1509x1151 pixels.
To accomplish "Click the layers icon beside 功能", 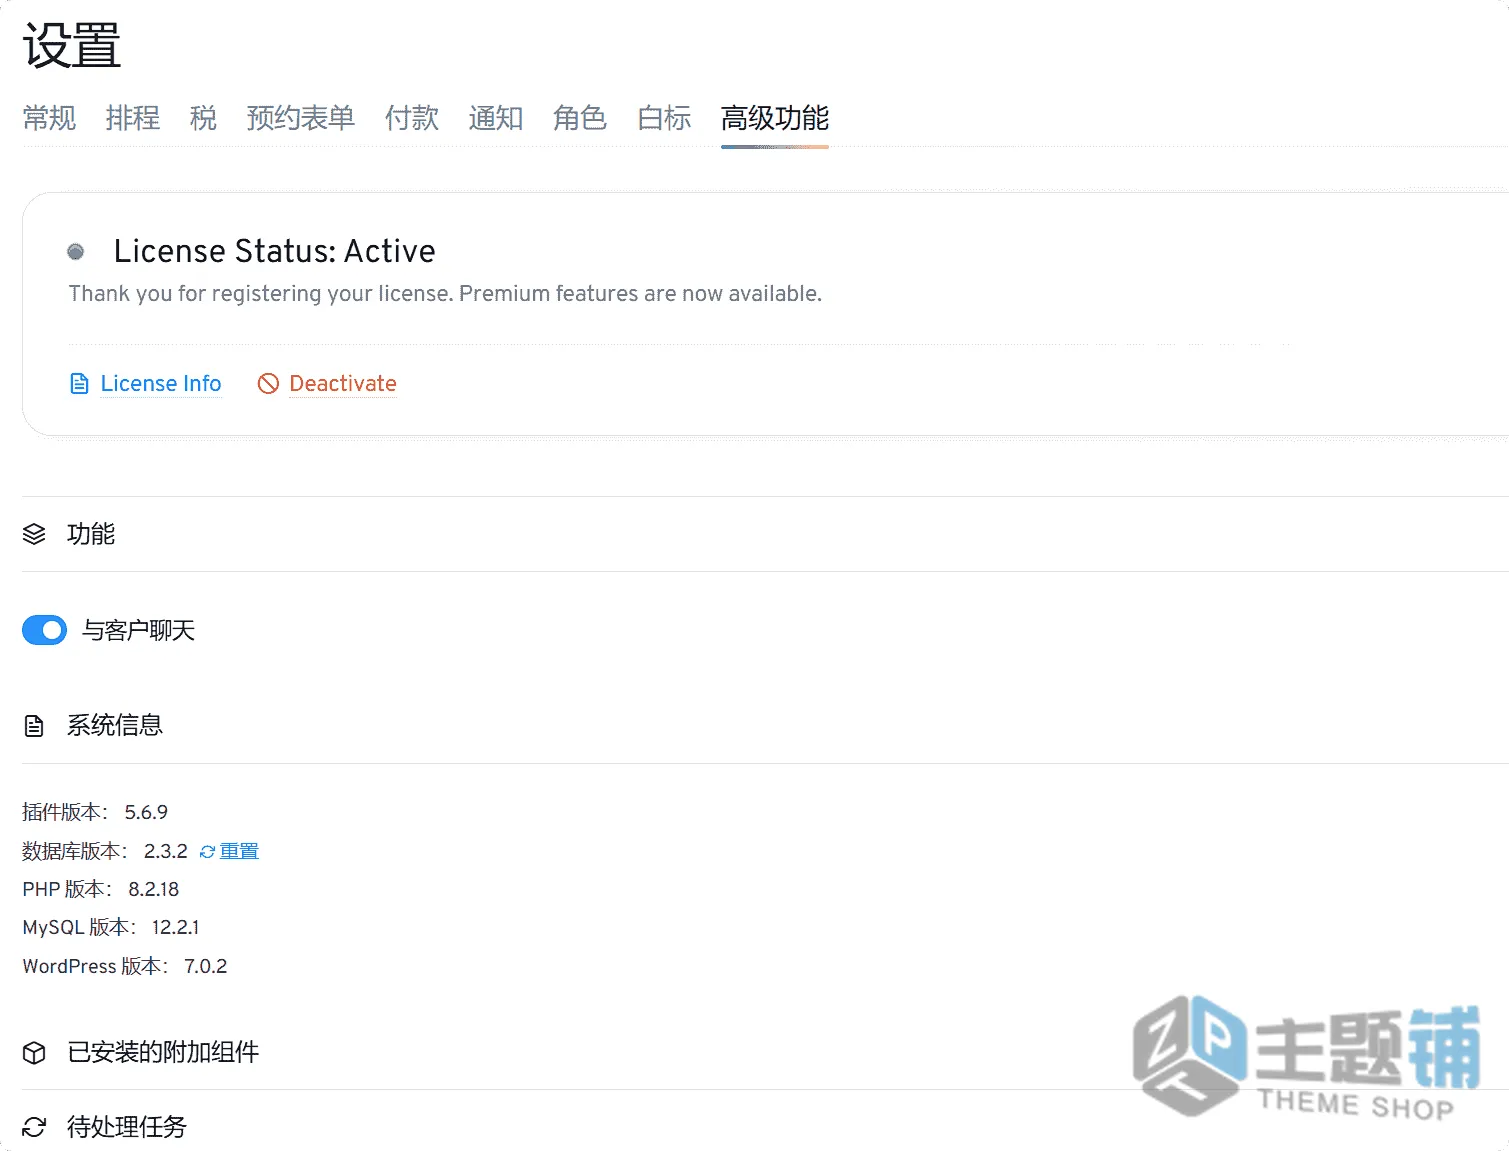I will (34, 534).
